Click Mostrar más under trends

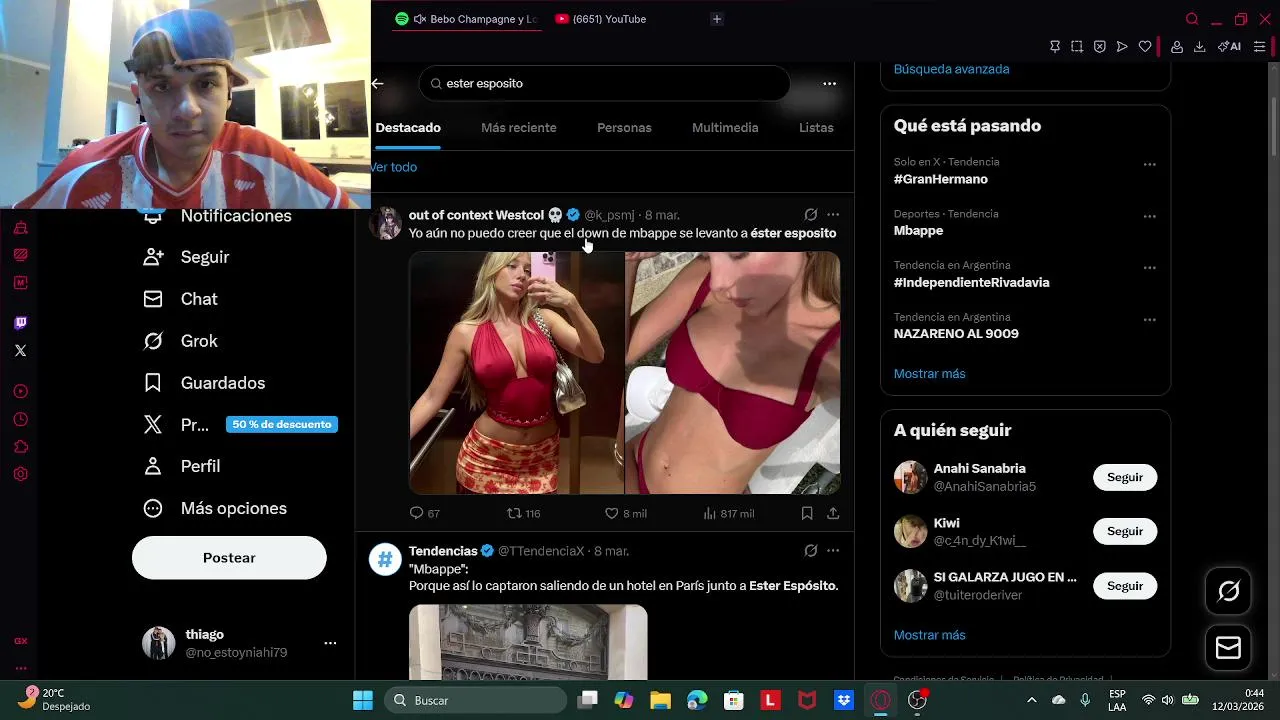[x=929, y=374]
